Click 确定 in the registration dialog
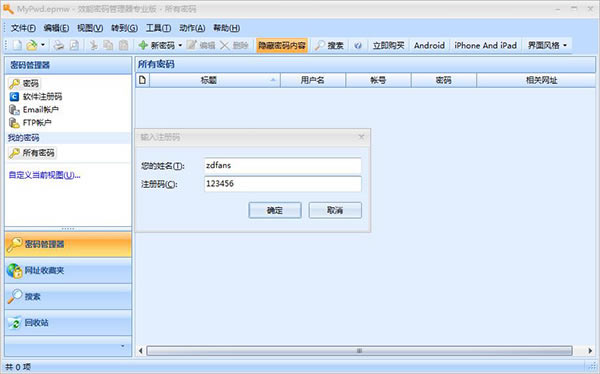The width and height of the screenshot is (600, 374). [x=275, y=210]
